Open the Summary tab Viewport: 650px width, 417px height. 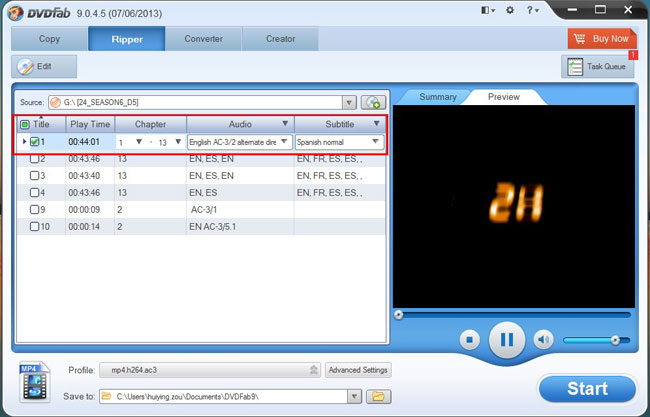[x=438, y=97]
